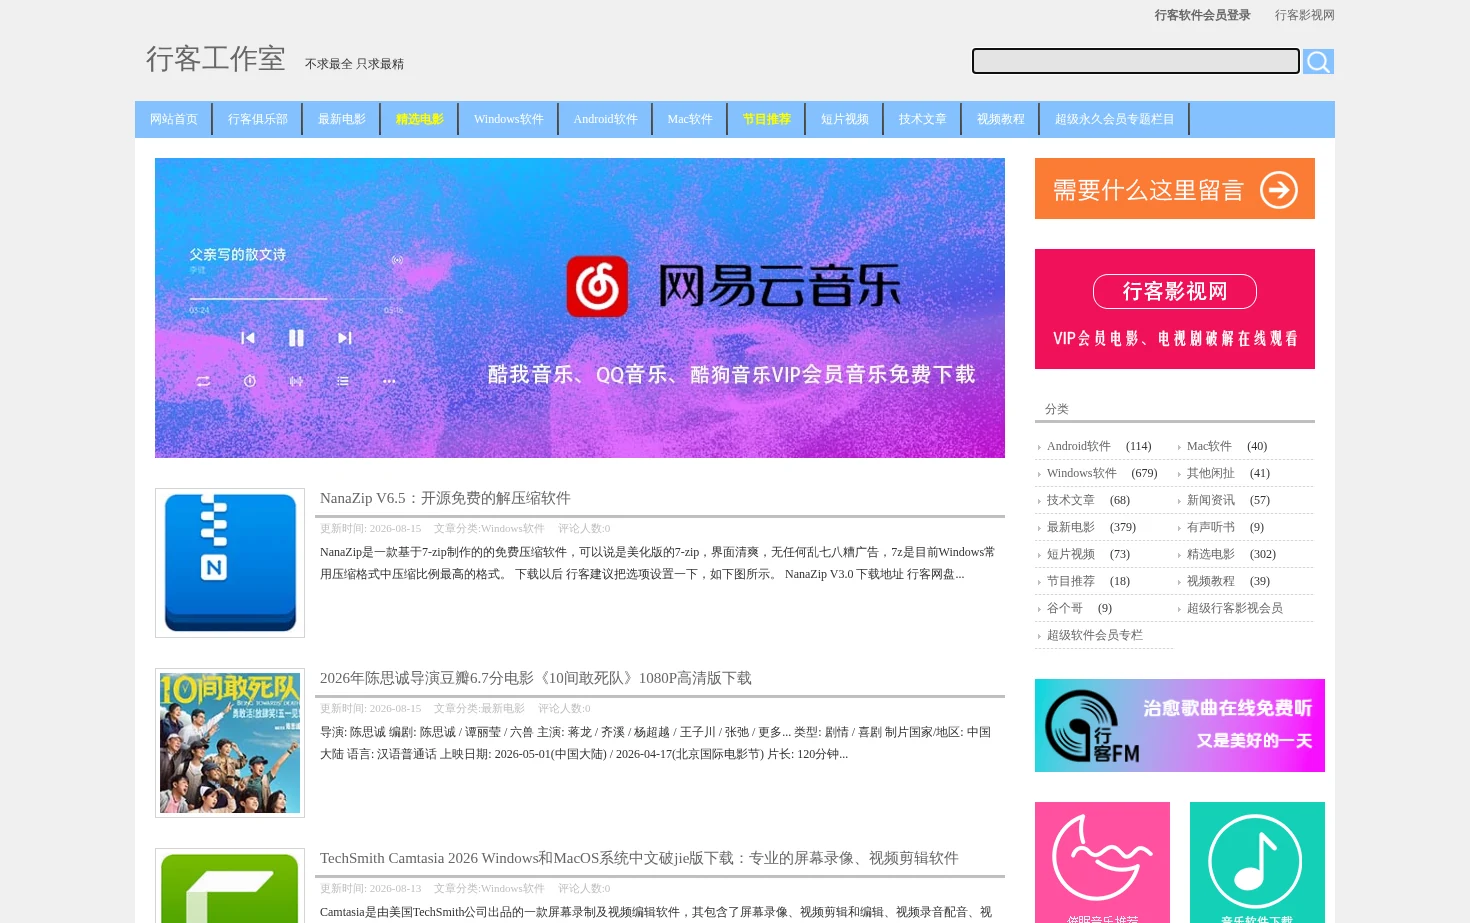Open 短片视频 navigation item
Image resolution: width=1470 pixels, height=923 pixels.
click(845, 119)
